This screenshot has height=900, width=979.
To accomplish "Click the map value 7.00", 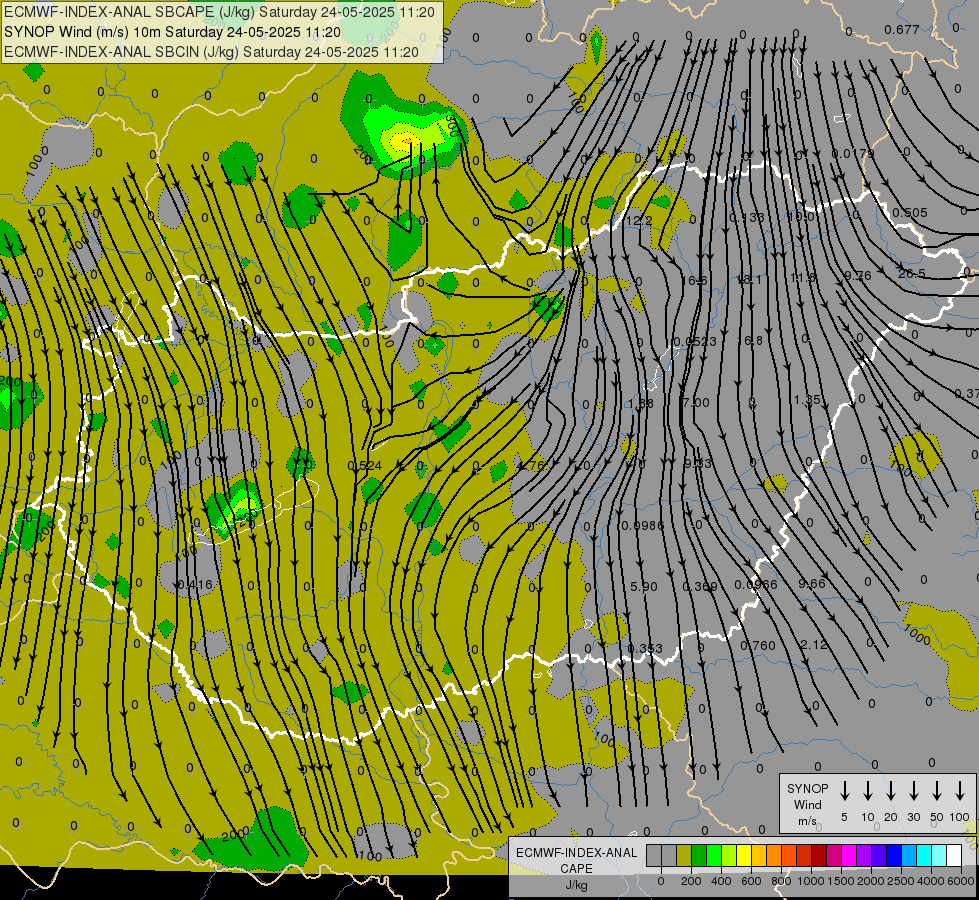I will (x=696, y=403).
